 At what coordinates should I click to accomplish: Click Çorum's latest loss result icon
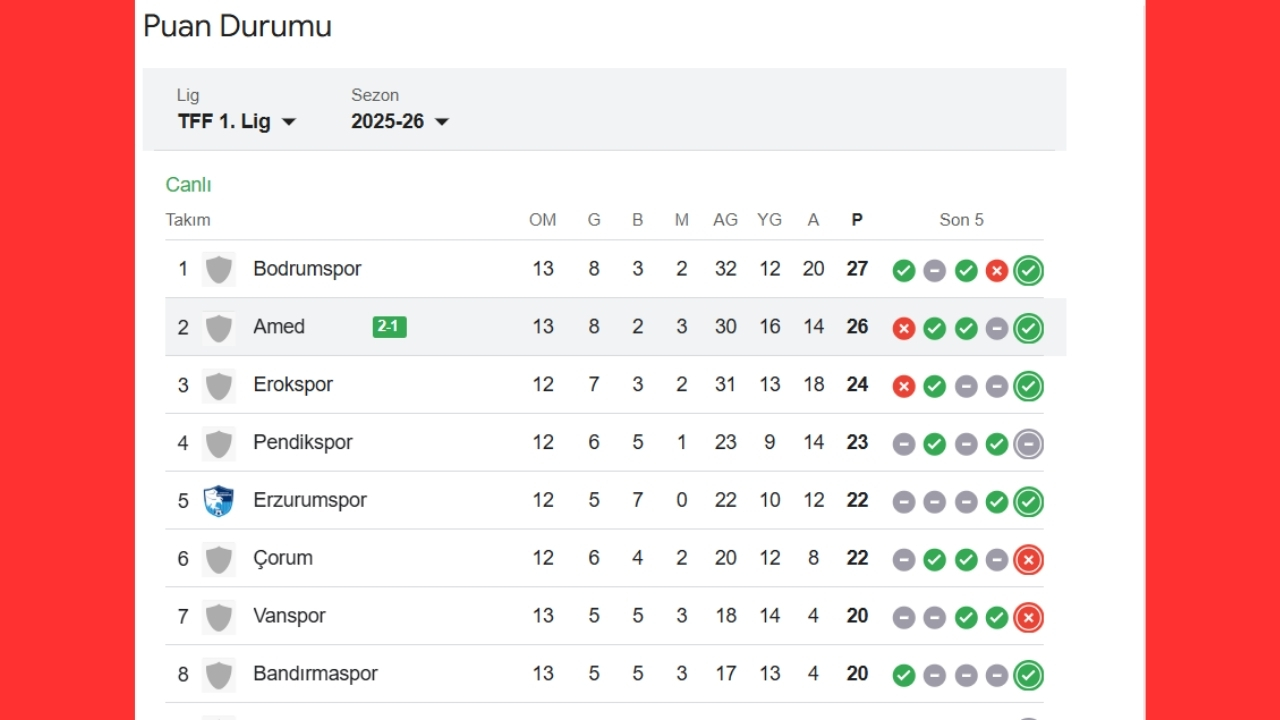pos(1028,559)
